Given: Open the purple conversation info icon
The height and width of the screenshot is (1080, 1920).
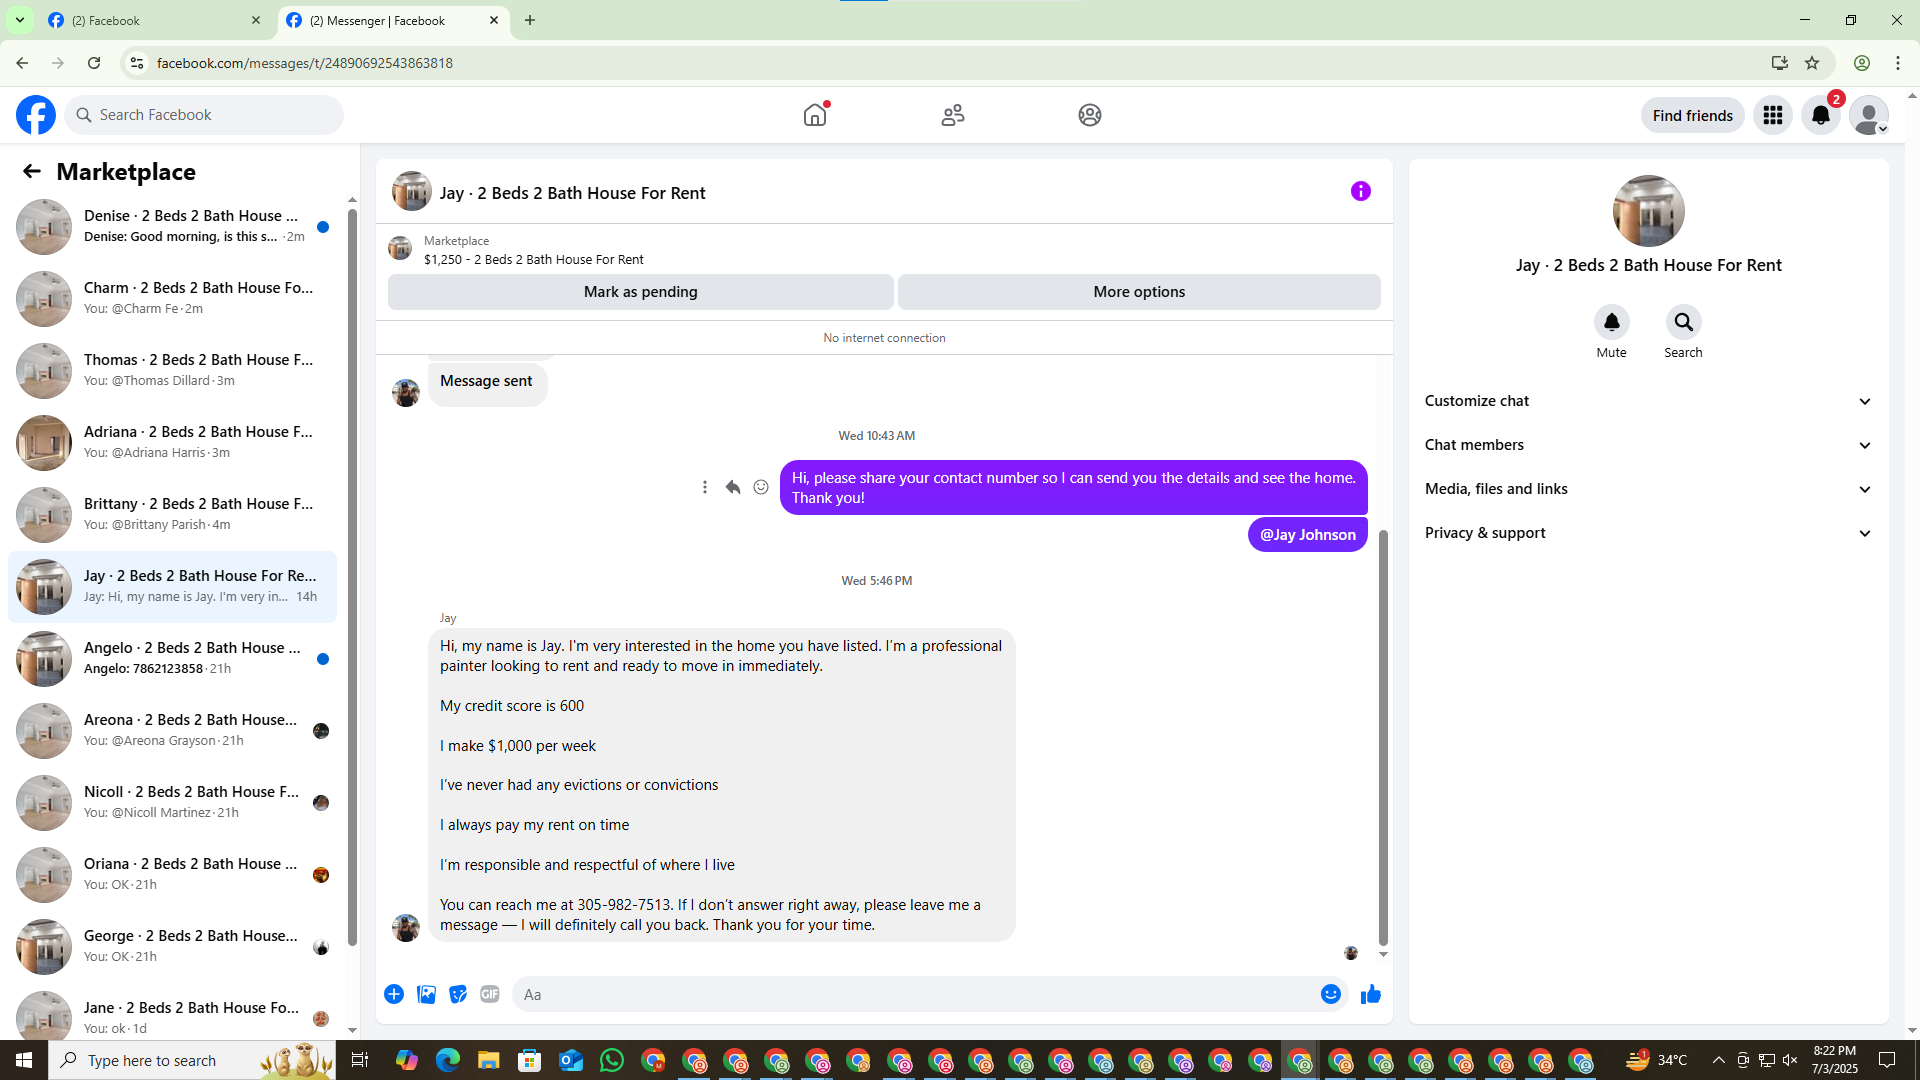Looking at the screenshot, I should (x=1360, y=191).
